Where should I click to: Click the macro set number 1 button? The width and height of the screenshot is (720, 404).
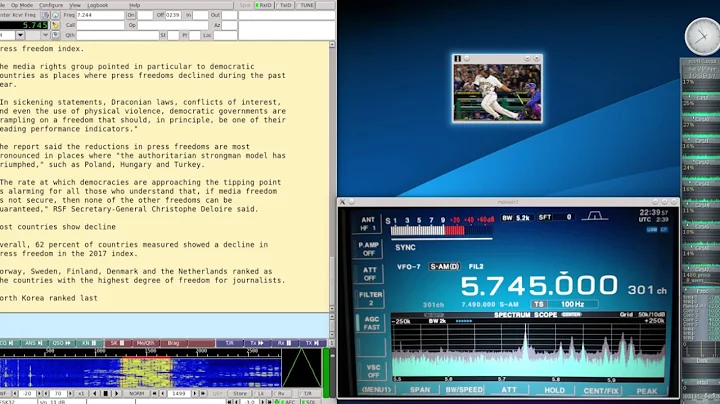(332, 343)
